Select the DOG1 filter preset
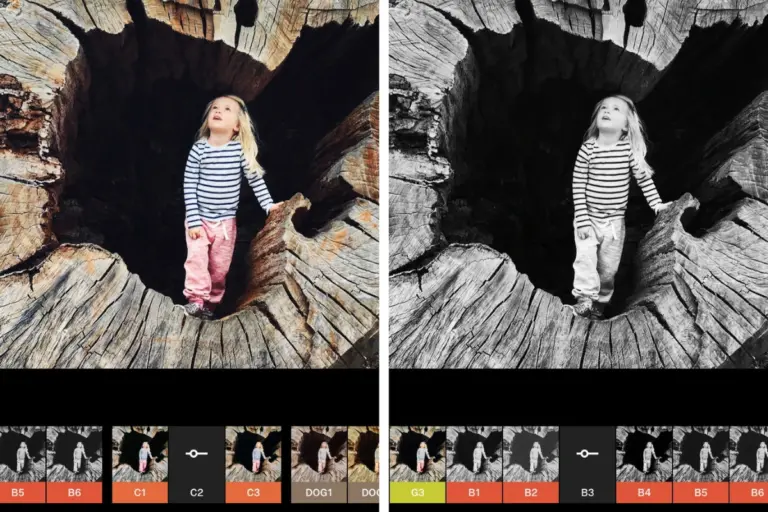768x512 pixels. [x=319, y=464]
